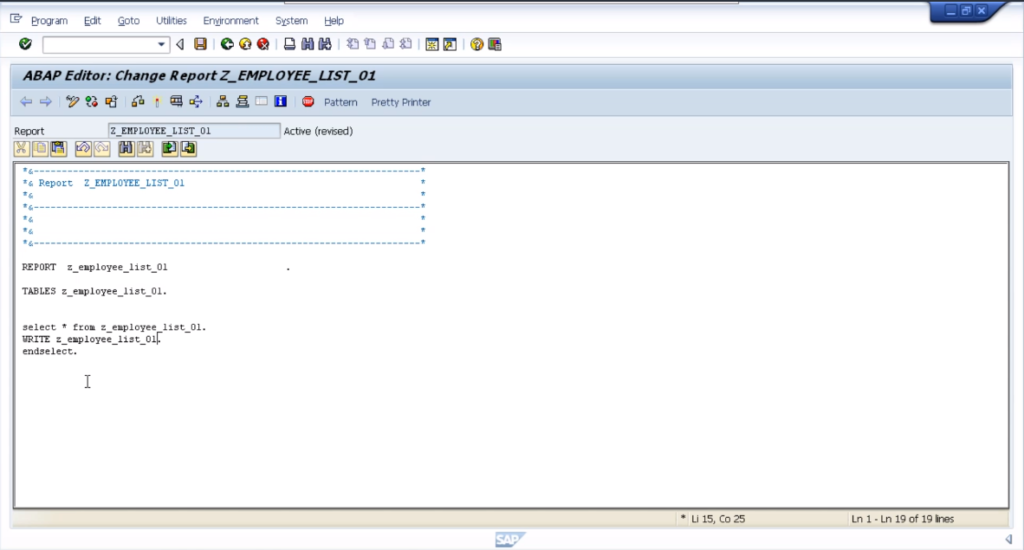Open Find using the binoculars icon
The image size is (1024, 550).
(x=307, y=44)
